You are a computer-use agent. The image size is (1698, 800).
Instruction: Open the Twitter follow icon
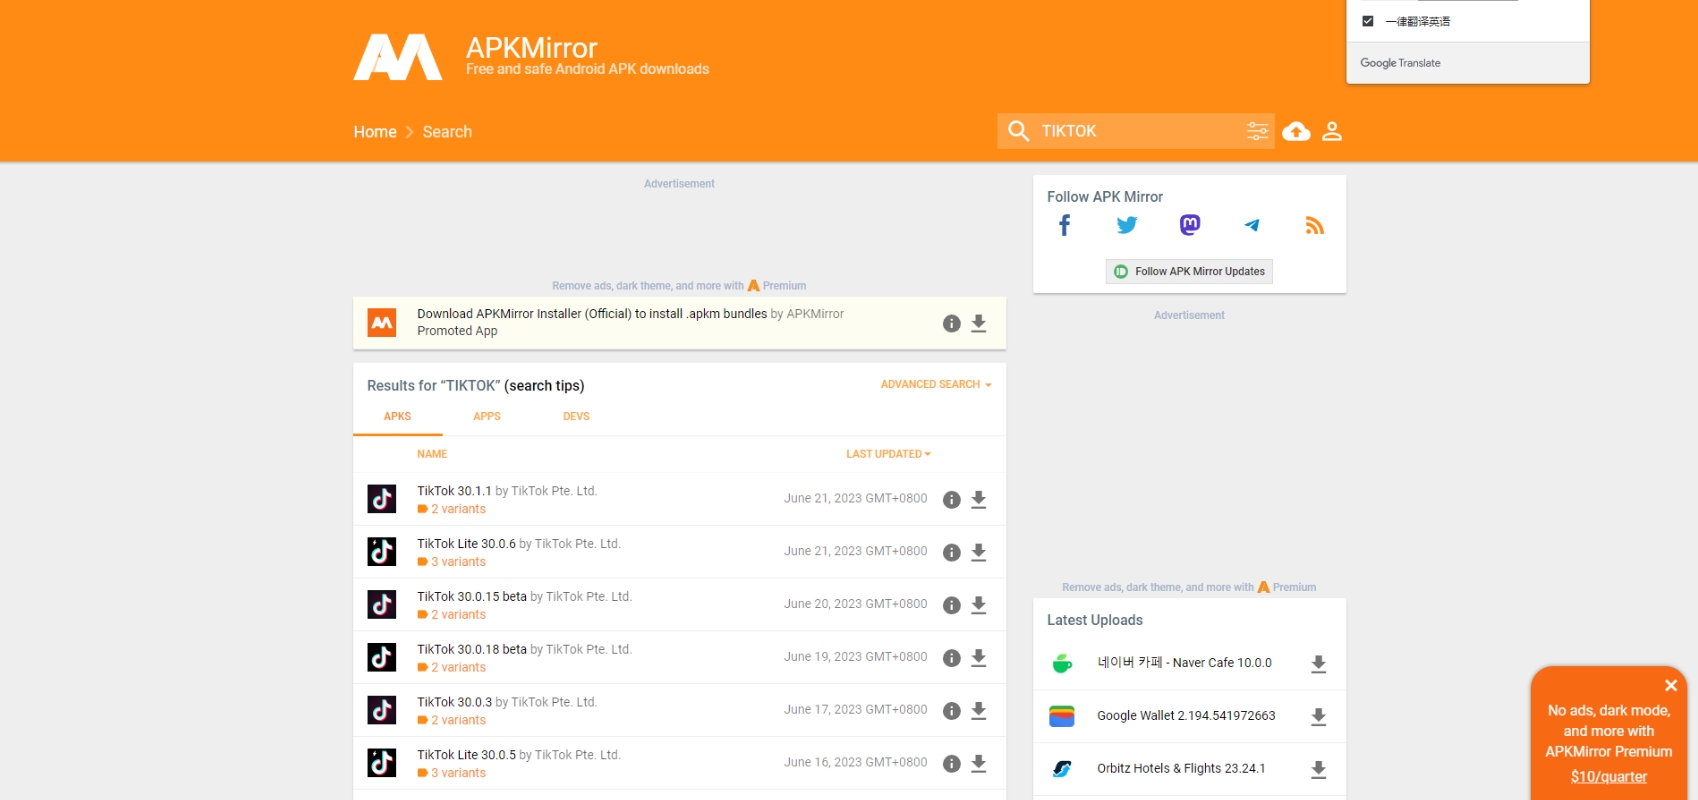[x=1127, y=226]
